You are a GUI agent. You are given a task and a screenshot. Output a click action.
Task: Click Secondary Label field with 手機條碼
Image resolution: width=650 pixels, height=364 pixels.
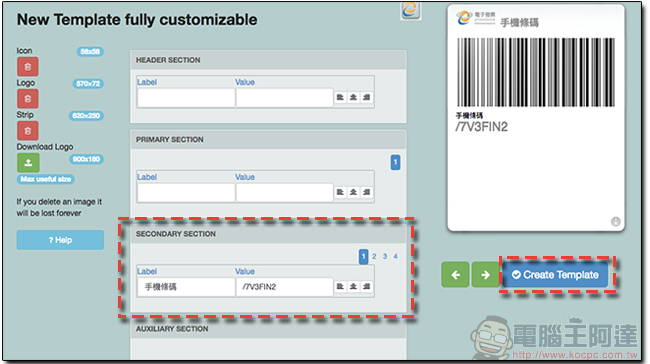coord(186,287)
